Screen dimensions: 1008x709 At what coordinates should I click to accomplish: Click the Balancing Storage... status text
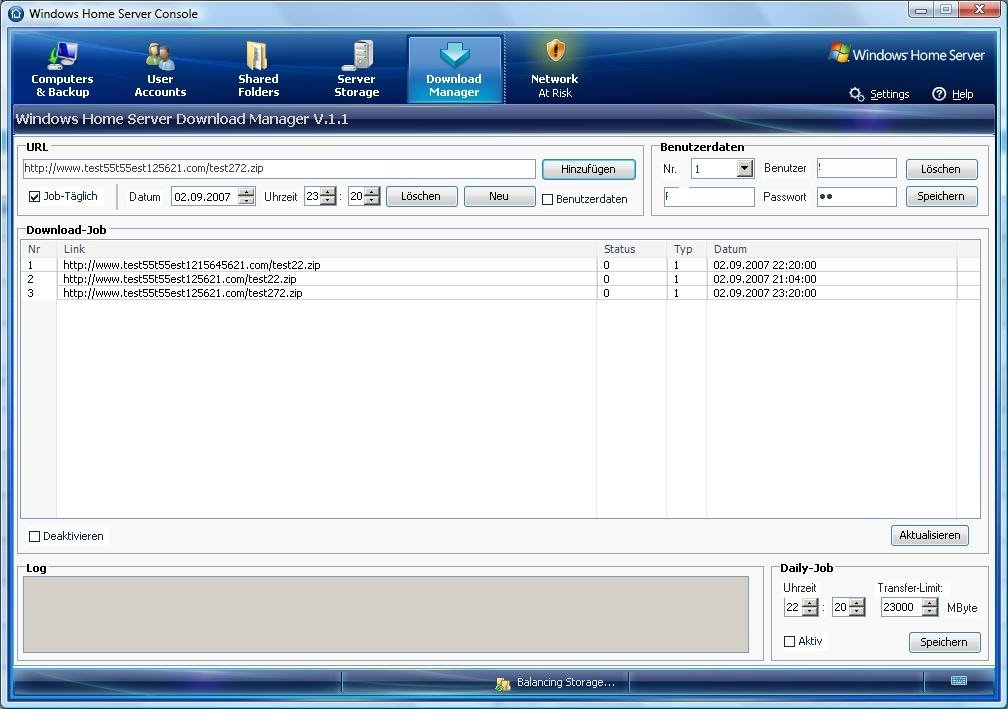coord(566,683)
